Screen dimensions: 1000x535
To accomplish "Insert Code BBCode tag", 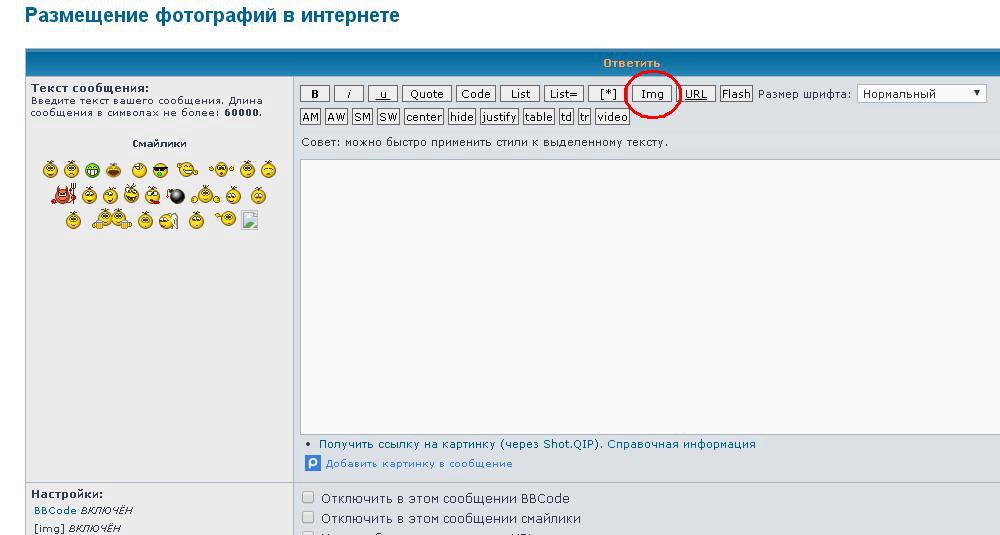I will [x=476, y=94].
